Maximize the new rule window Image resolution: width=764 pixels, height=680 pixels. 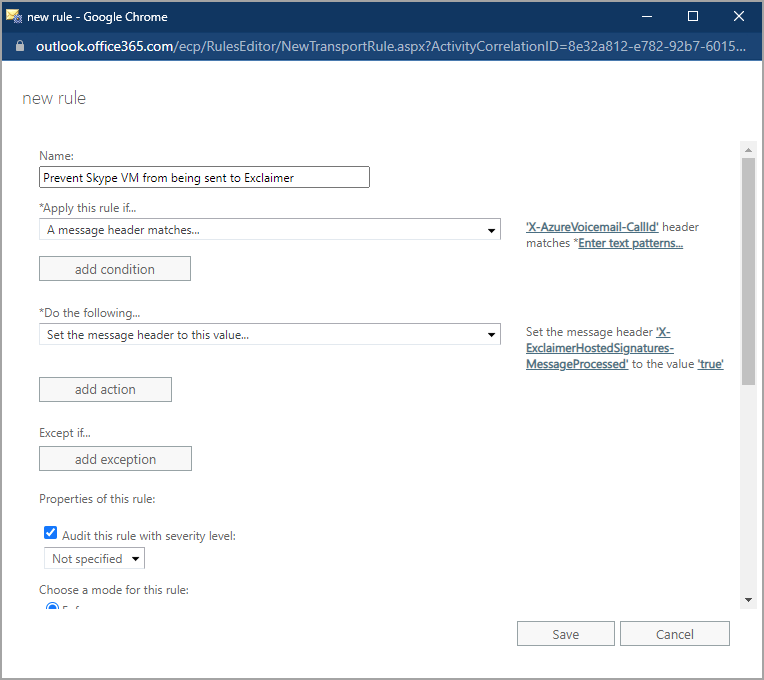(693, 16)
